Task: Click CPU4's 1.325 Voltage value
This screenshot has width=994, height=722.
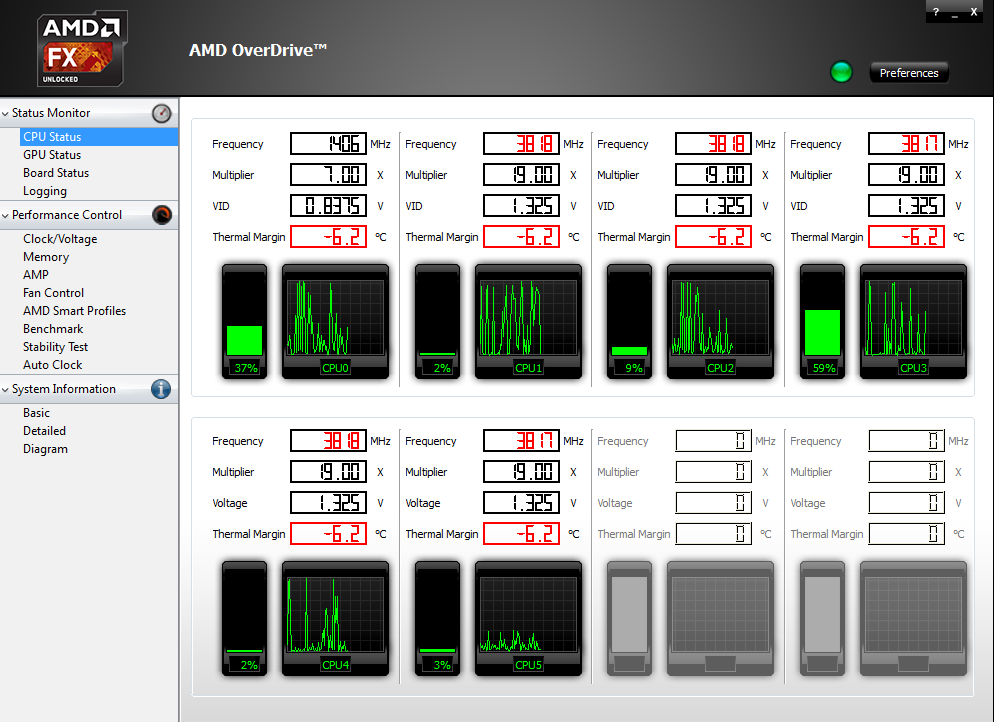Action: pos(328,503)
